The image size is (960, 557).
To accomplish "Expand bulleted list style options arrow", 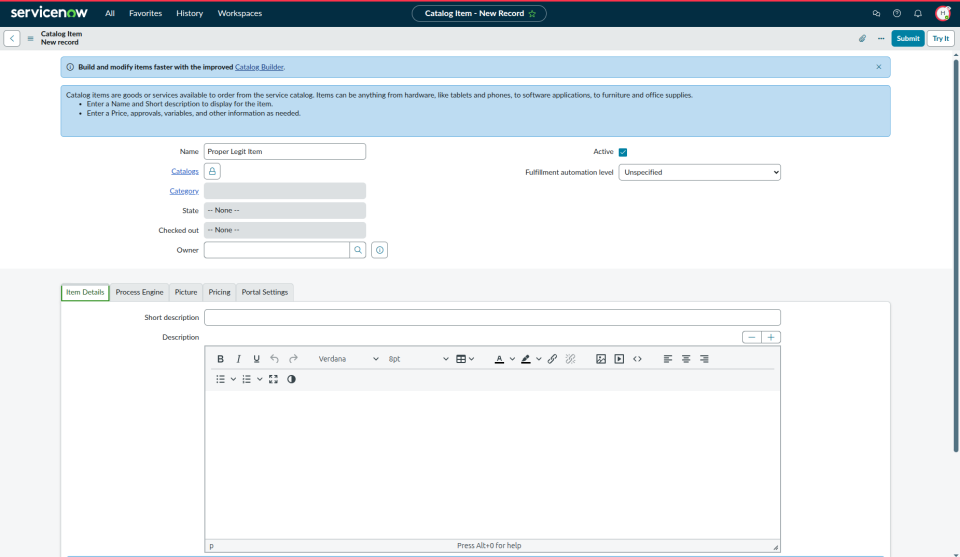I will click(233, 379).
